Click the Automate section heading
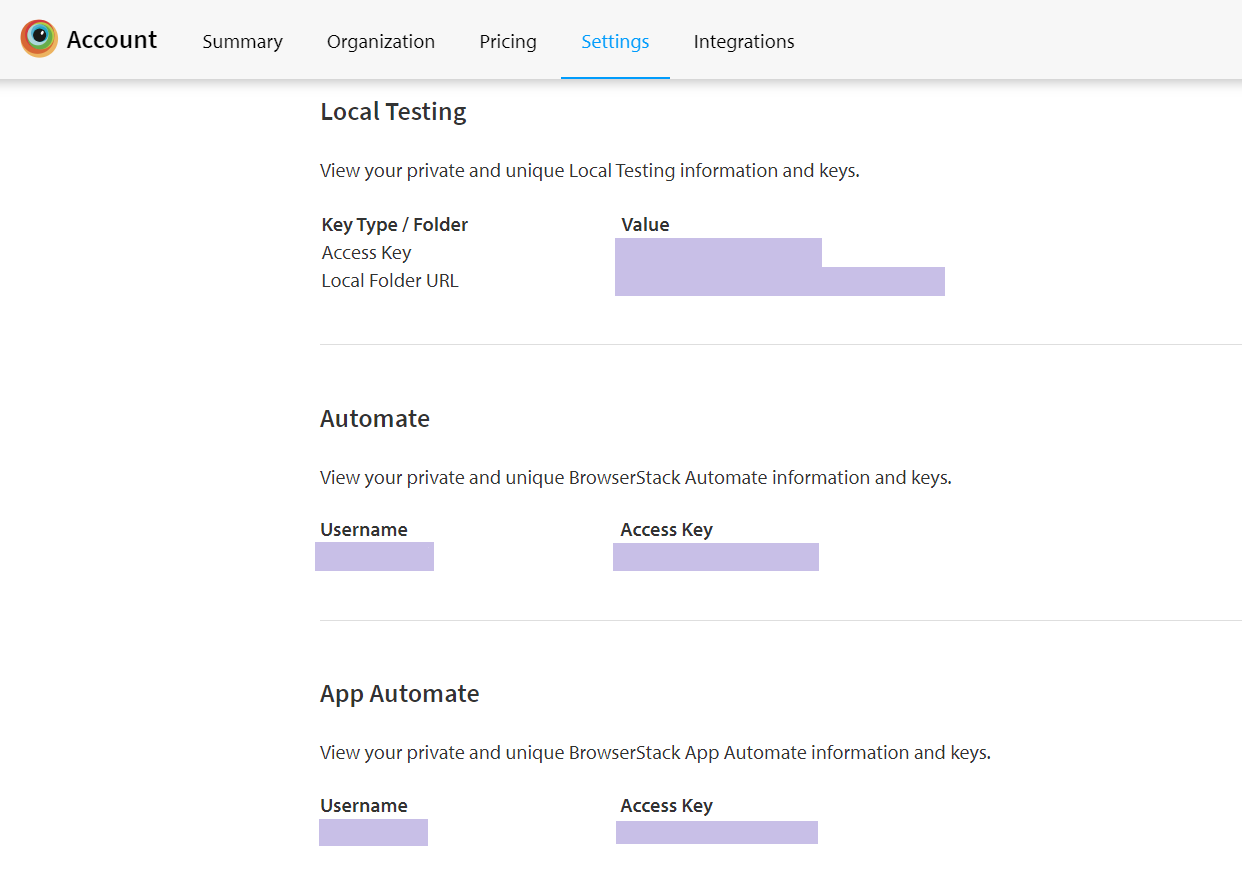 pos(375,419)
